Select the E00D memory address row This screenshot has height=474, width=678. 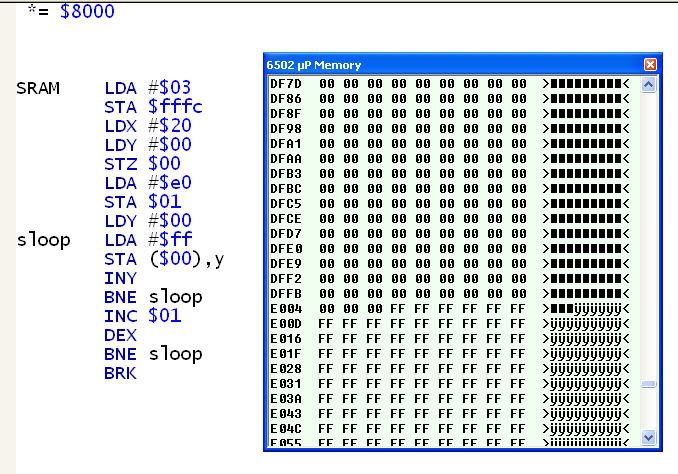tap(286, 324)
